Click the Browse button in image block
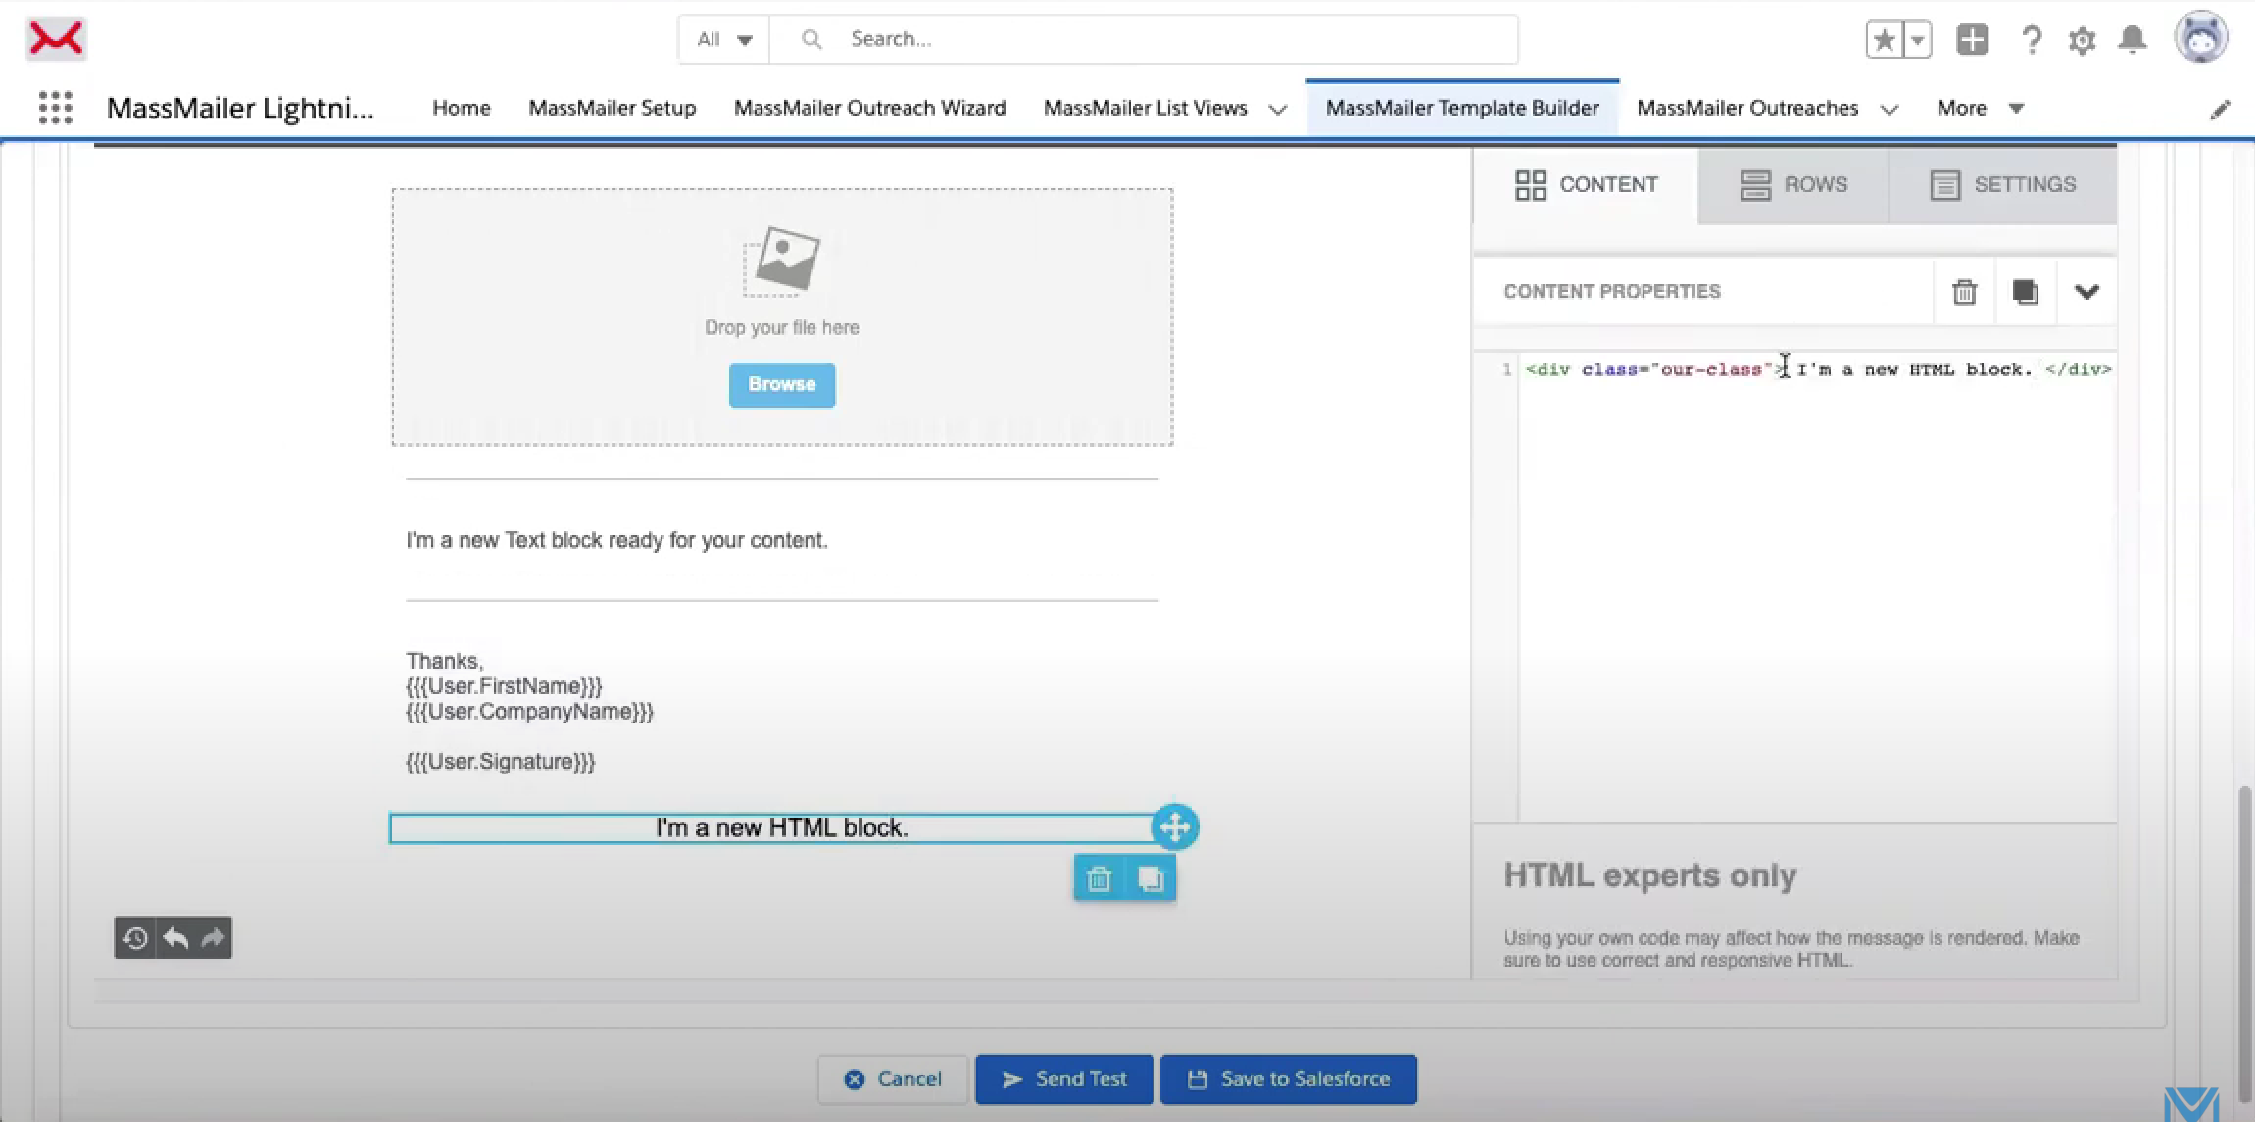Screen dimensions: 2255x1122 coord(782,385)
